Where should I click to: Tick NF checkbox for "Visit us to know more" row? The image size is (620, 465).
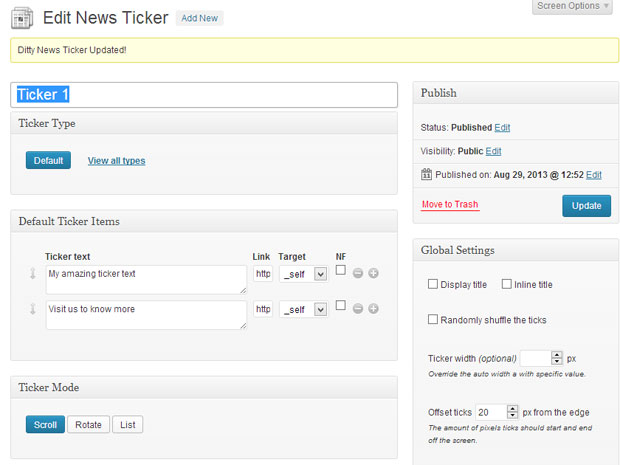point(340,305)
